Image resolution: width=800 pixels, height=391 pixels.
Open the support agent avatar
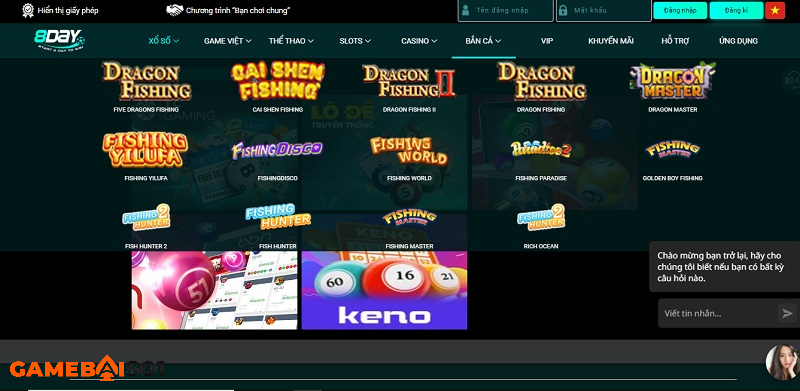[782, 362]
